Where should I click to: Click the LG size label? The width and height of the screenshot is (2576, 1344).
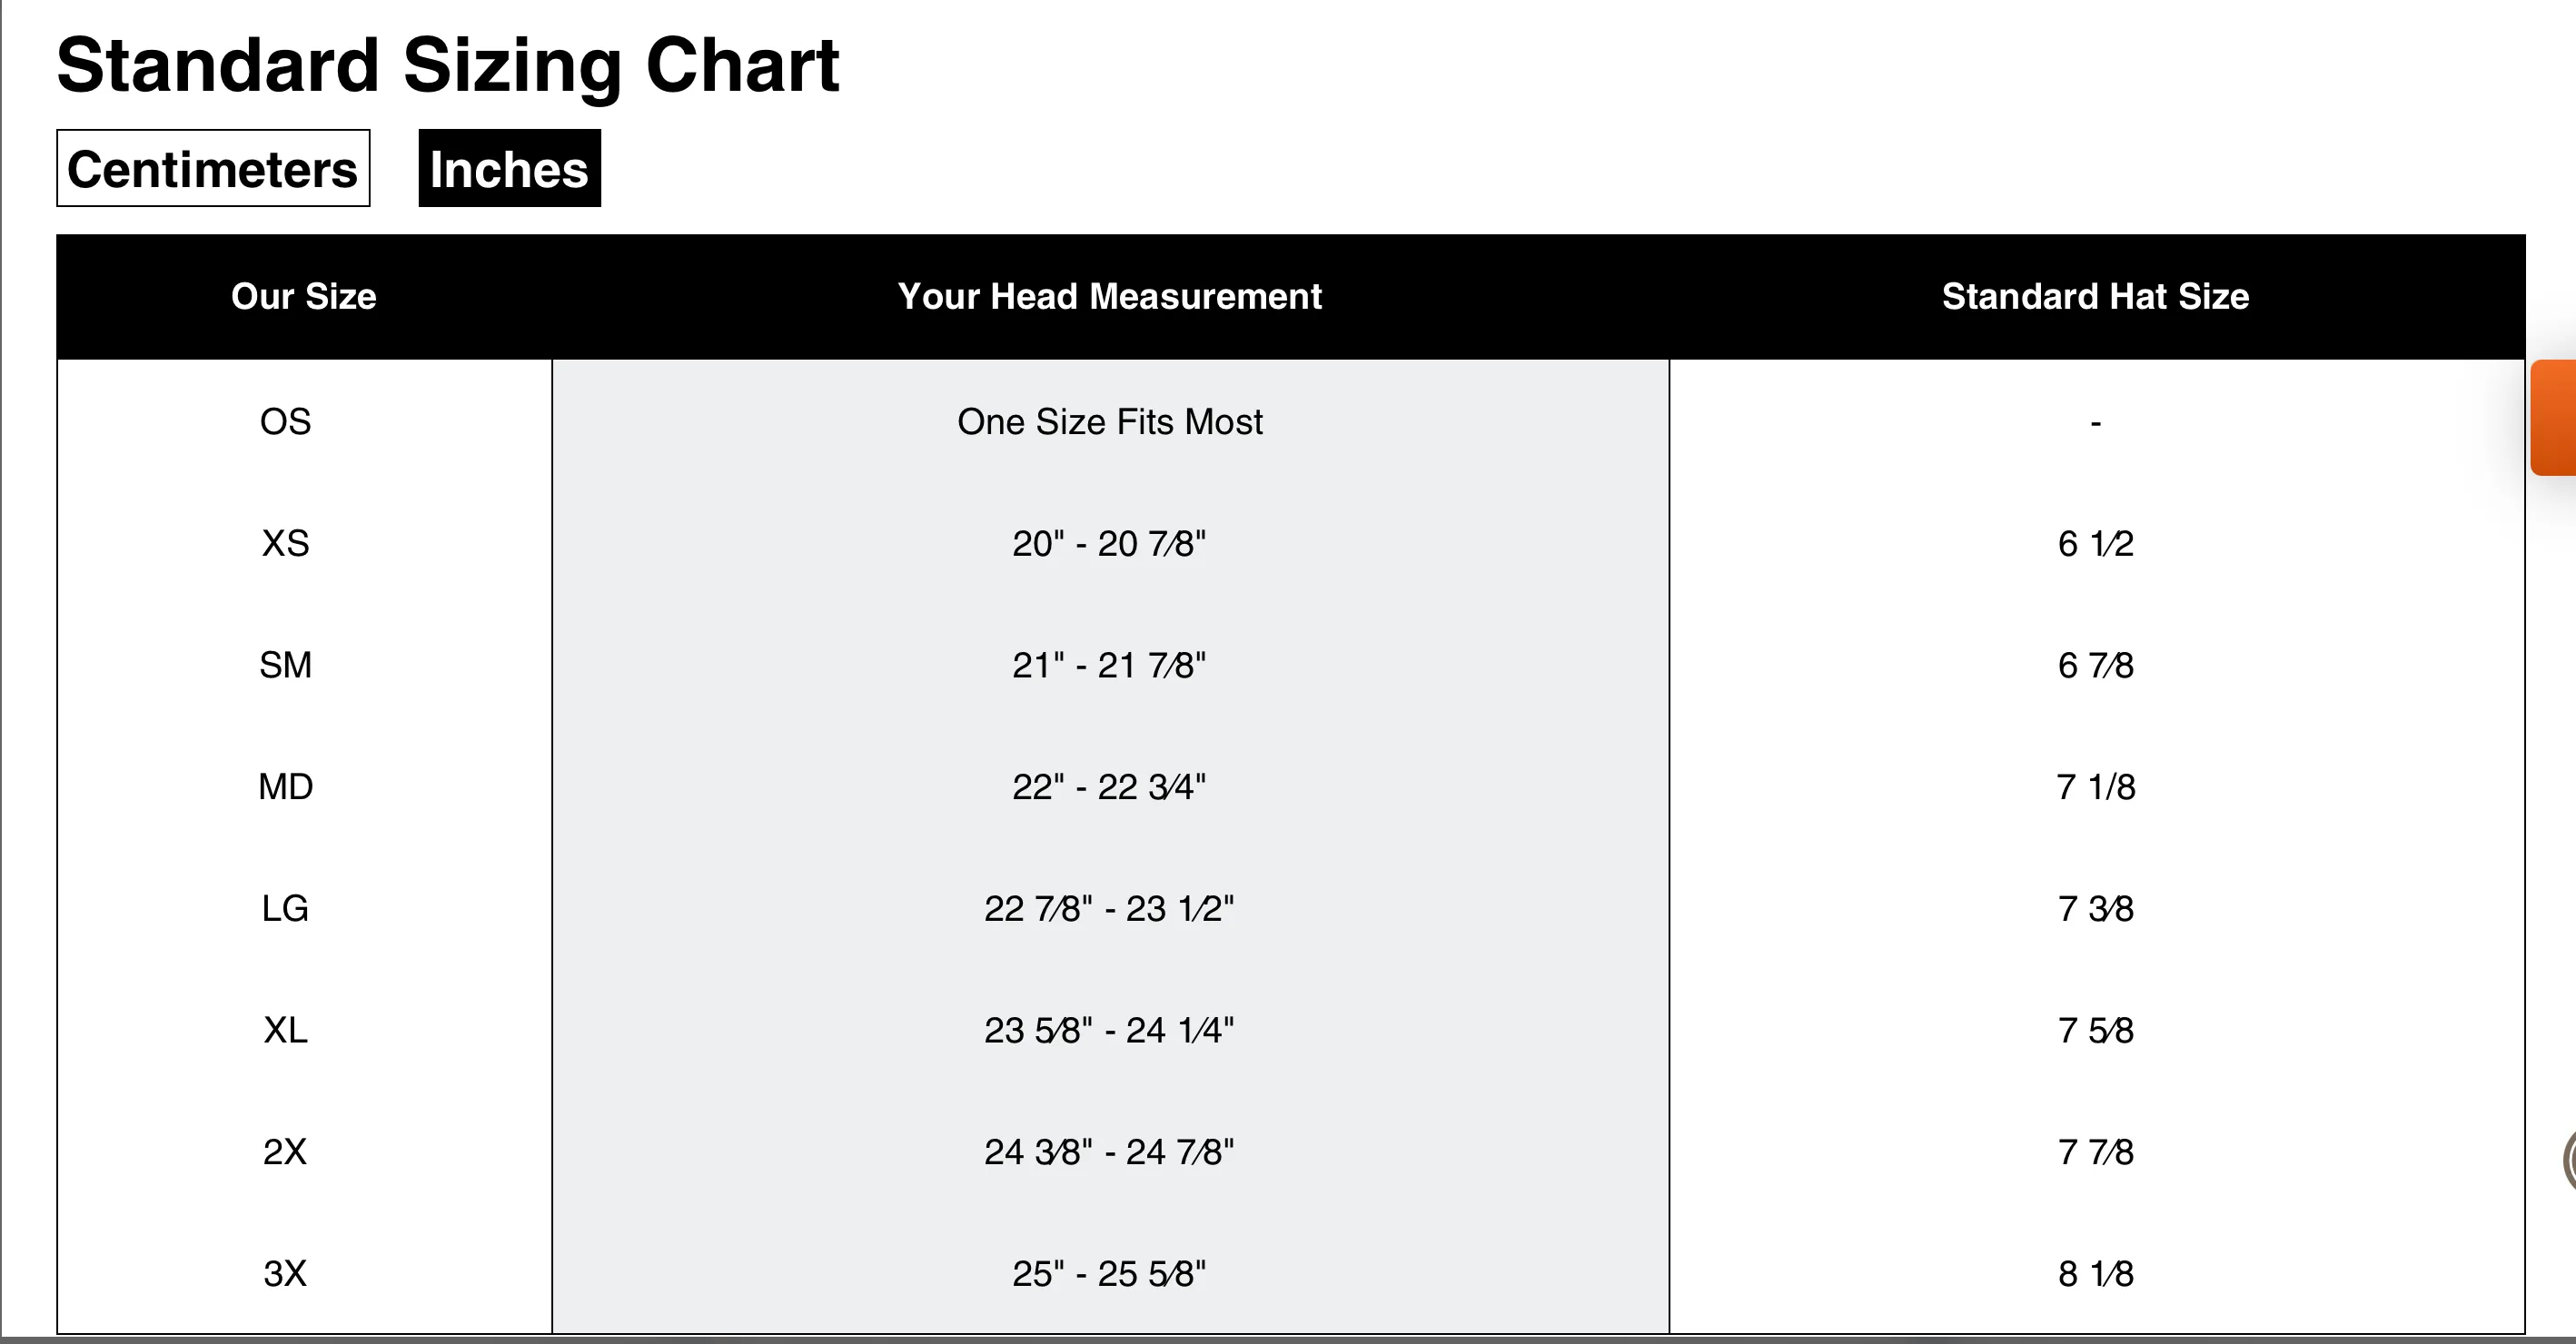pyautogui.click(x=285, y=909)
